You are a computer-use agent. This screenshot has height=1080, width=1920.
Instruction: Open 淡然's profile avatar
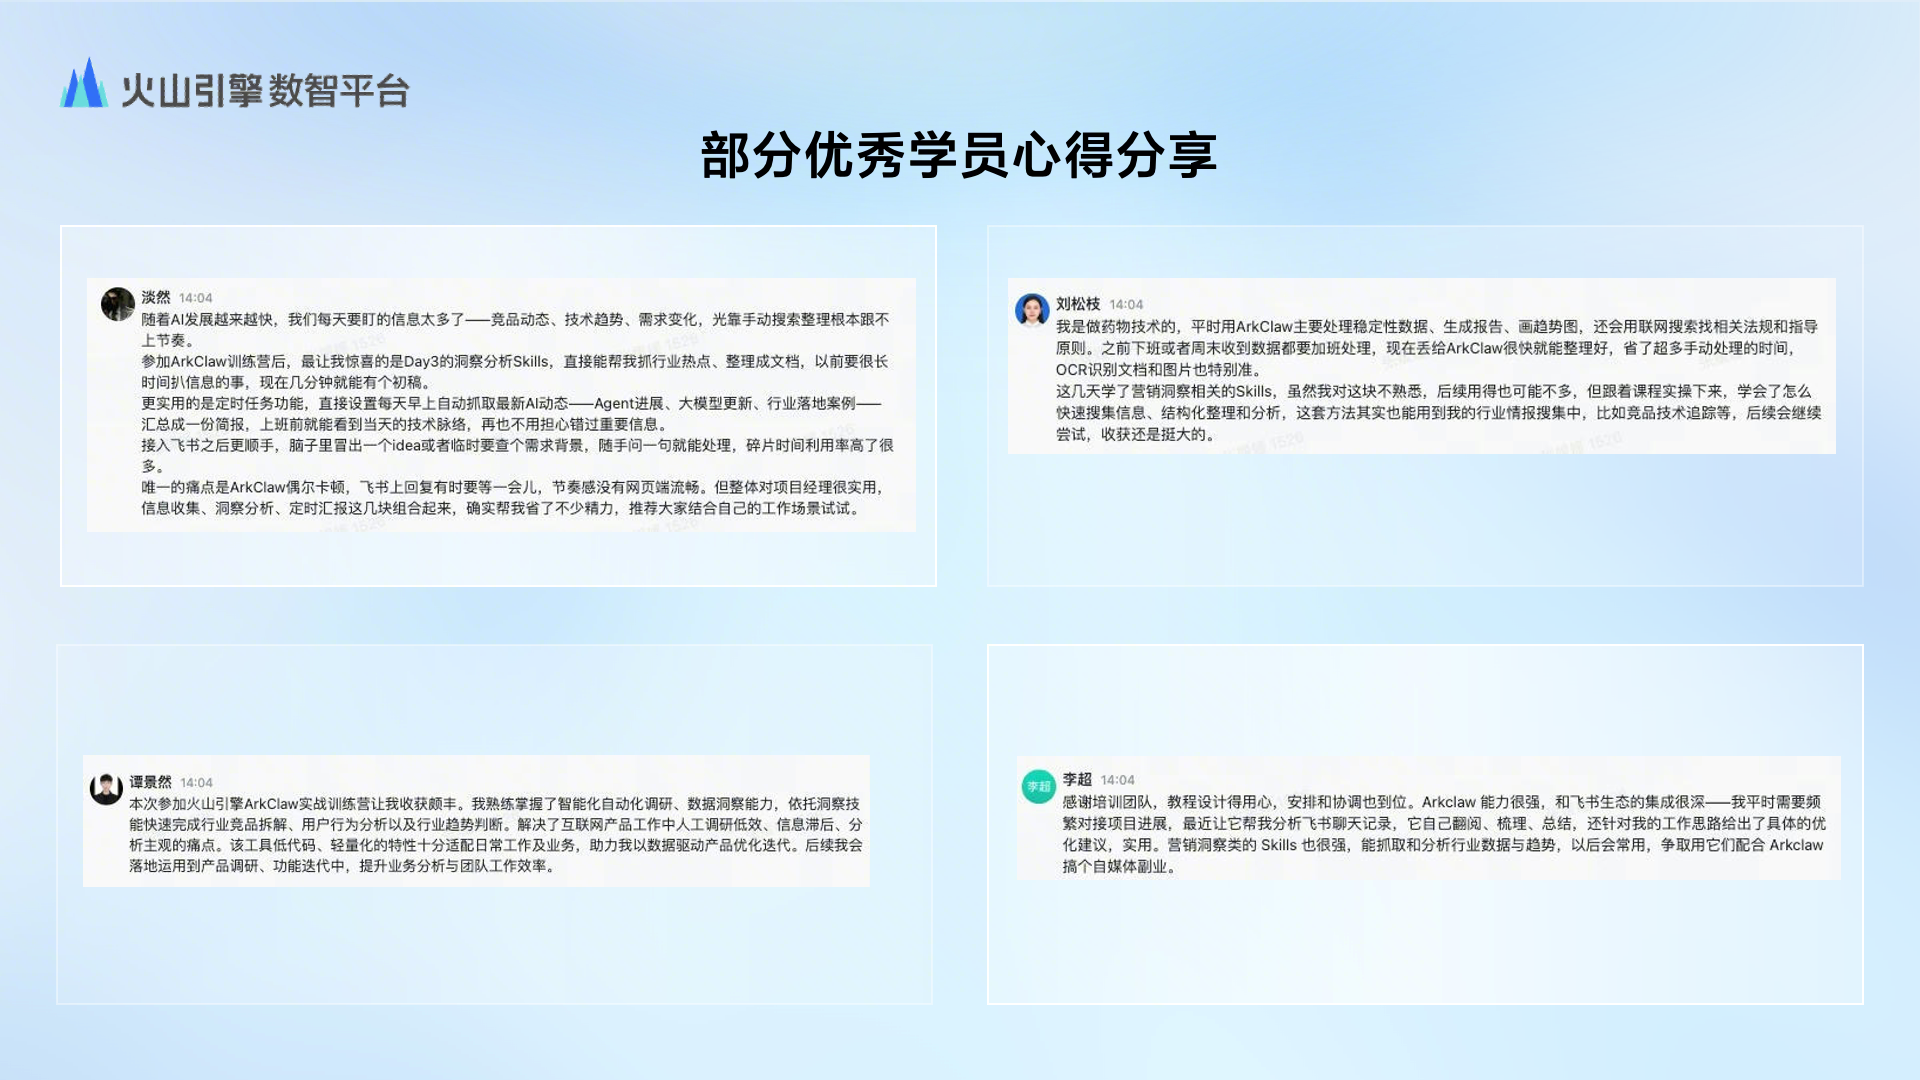tap(118, 304)
